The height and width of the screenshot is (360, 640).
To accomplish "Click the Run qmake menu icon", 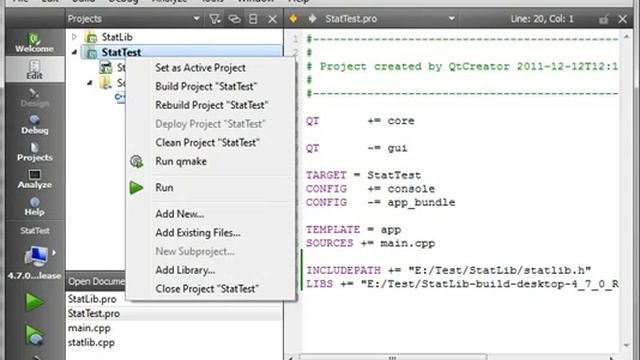I will click(136, 162).
